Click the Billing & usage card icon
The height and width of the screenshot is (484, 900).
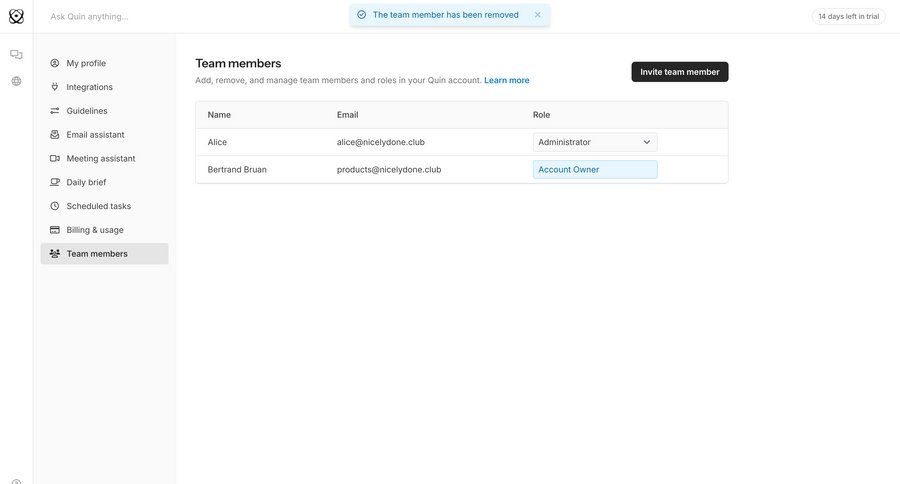click(x=55, y=230)
